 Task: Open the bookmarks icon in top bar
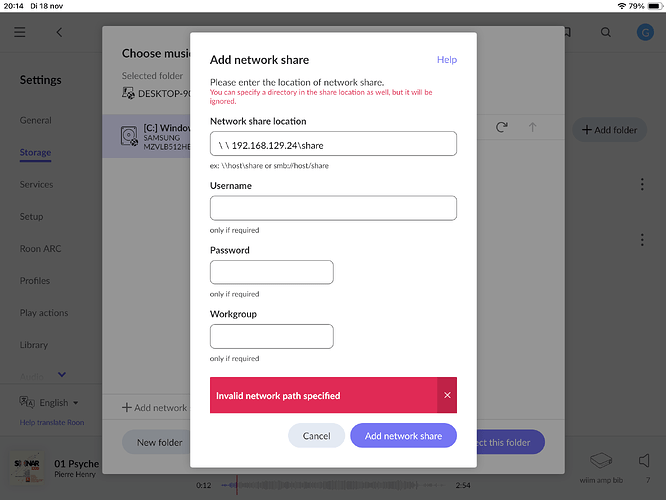pyautogui.click(x=567, y=32)
